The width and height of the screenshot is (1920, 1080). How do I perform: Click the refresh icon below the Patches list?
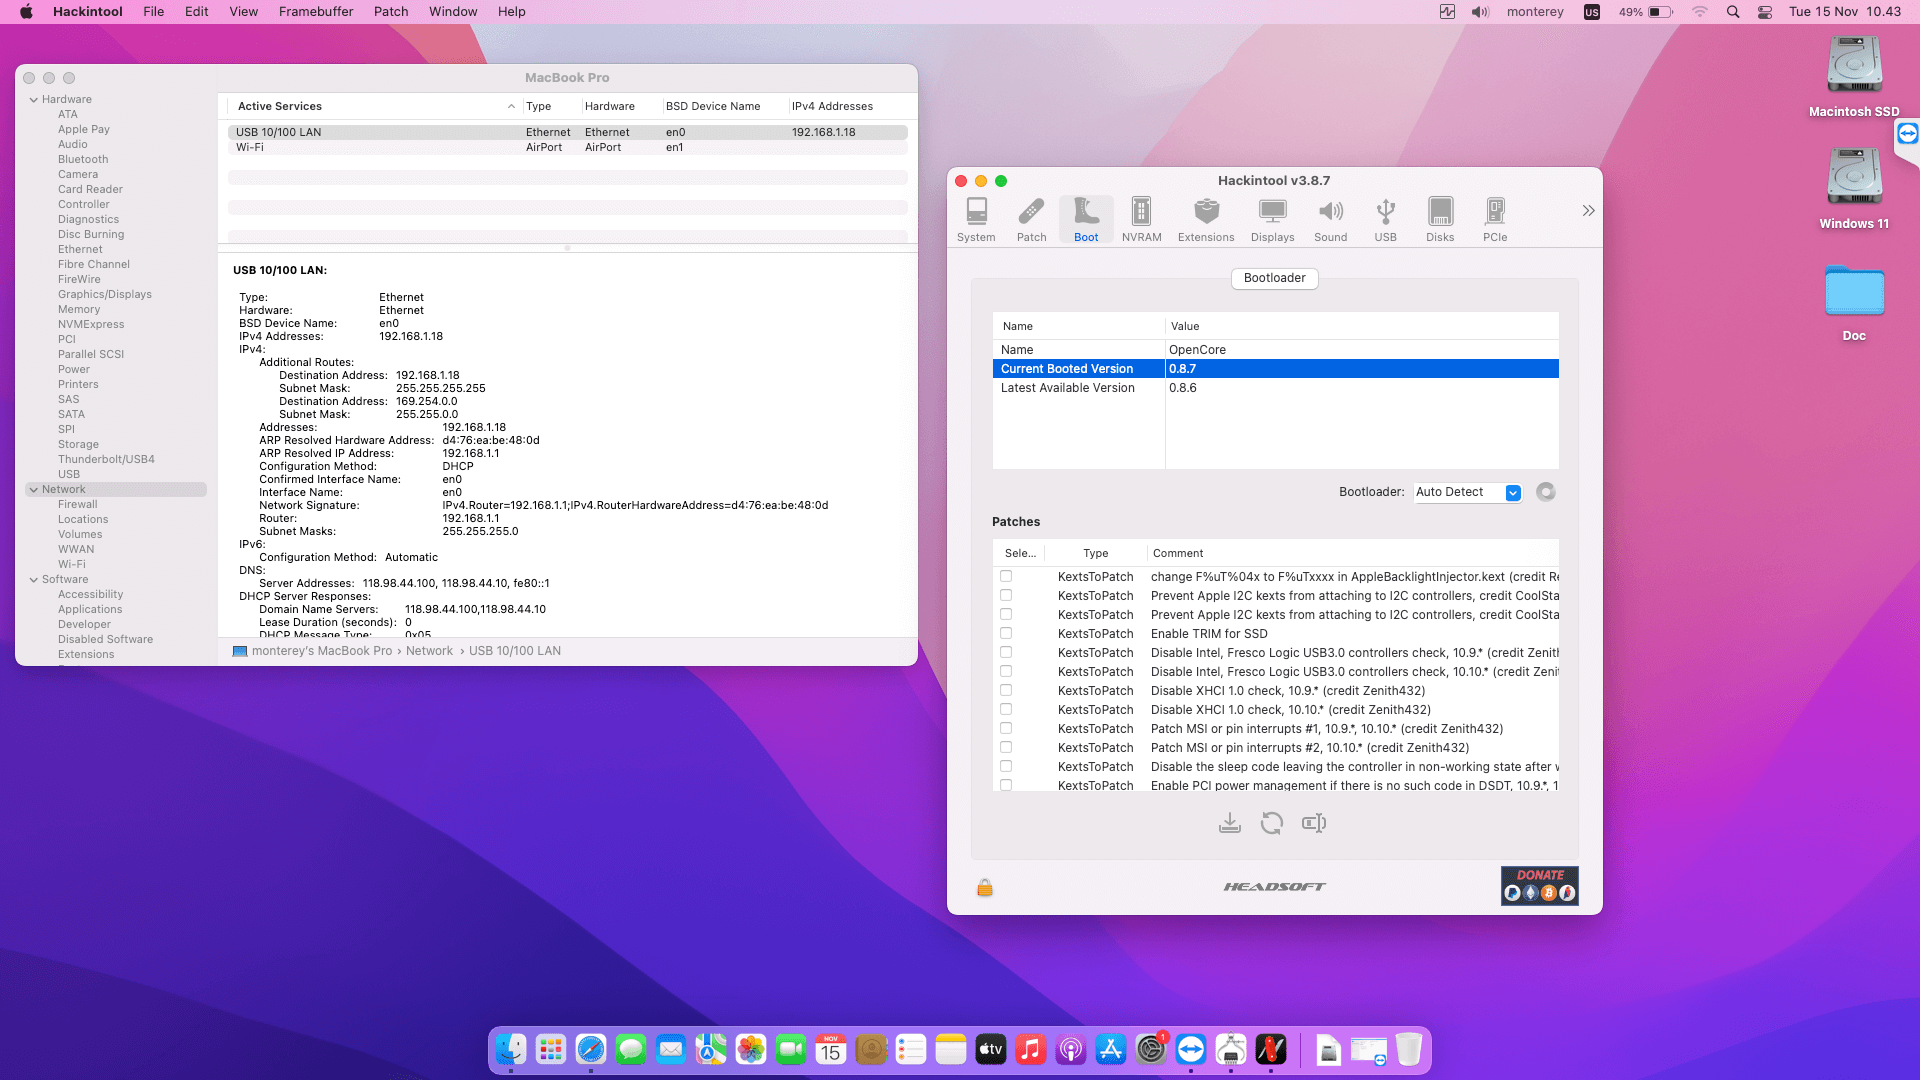coord(1272,823)
